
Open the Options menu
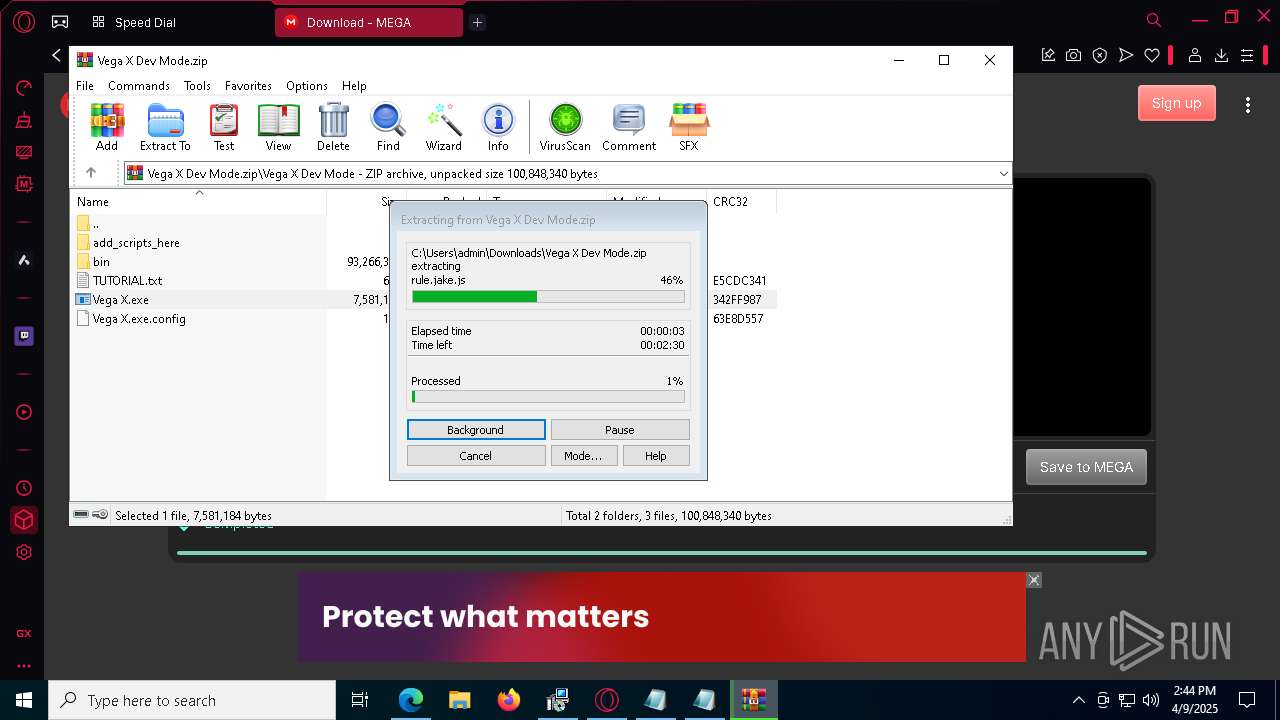(x=307, y=86)
